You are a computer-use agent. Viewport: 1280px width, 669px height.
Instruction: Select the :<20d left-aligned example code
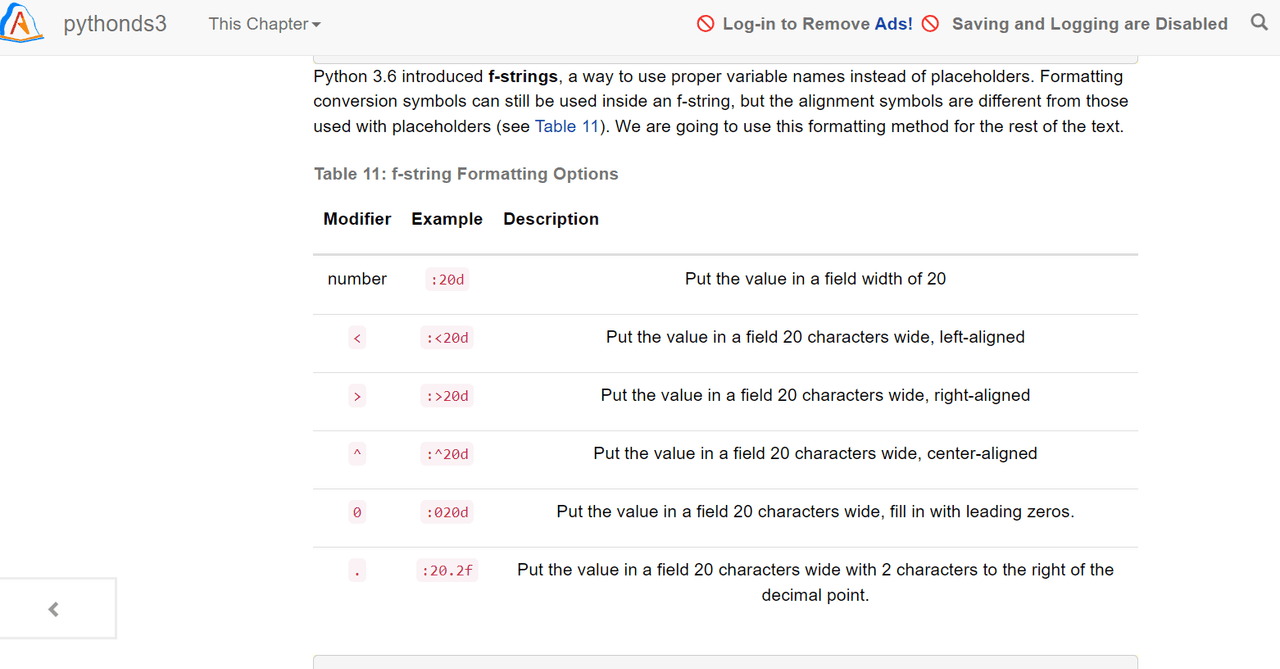point(446,338)
